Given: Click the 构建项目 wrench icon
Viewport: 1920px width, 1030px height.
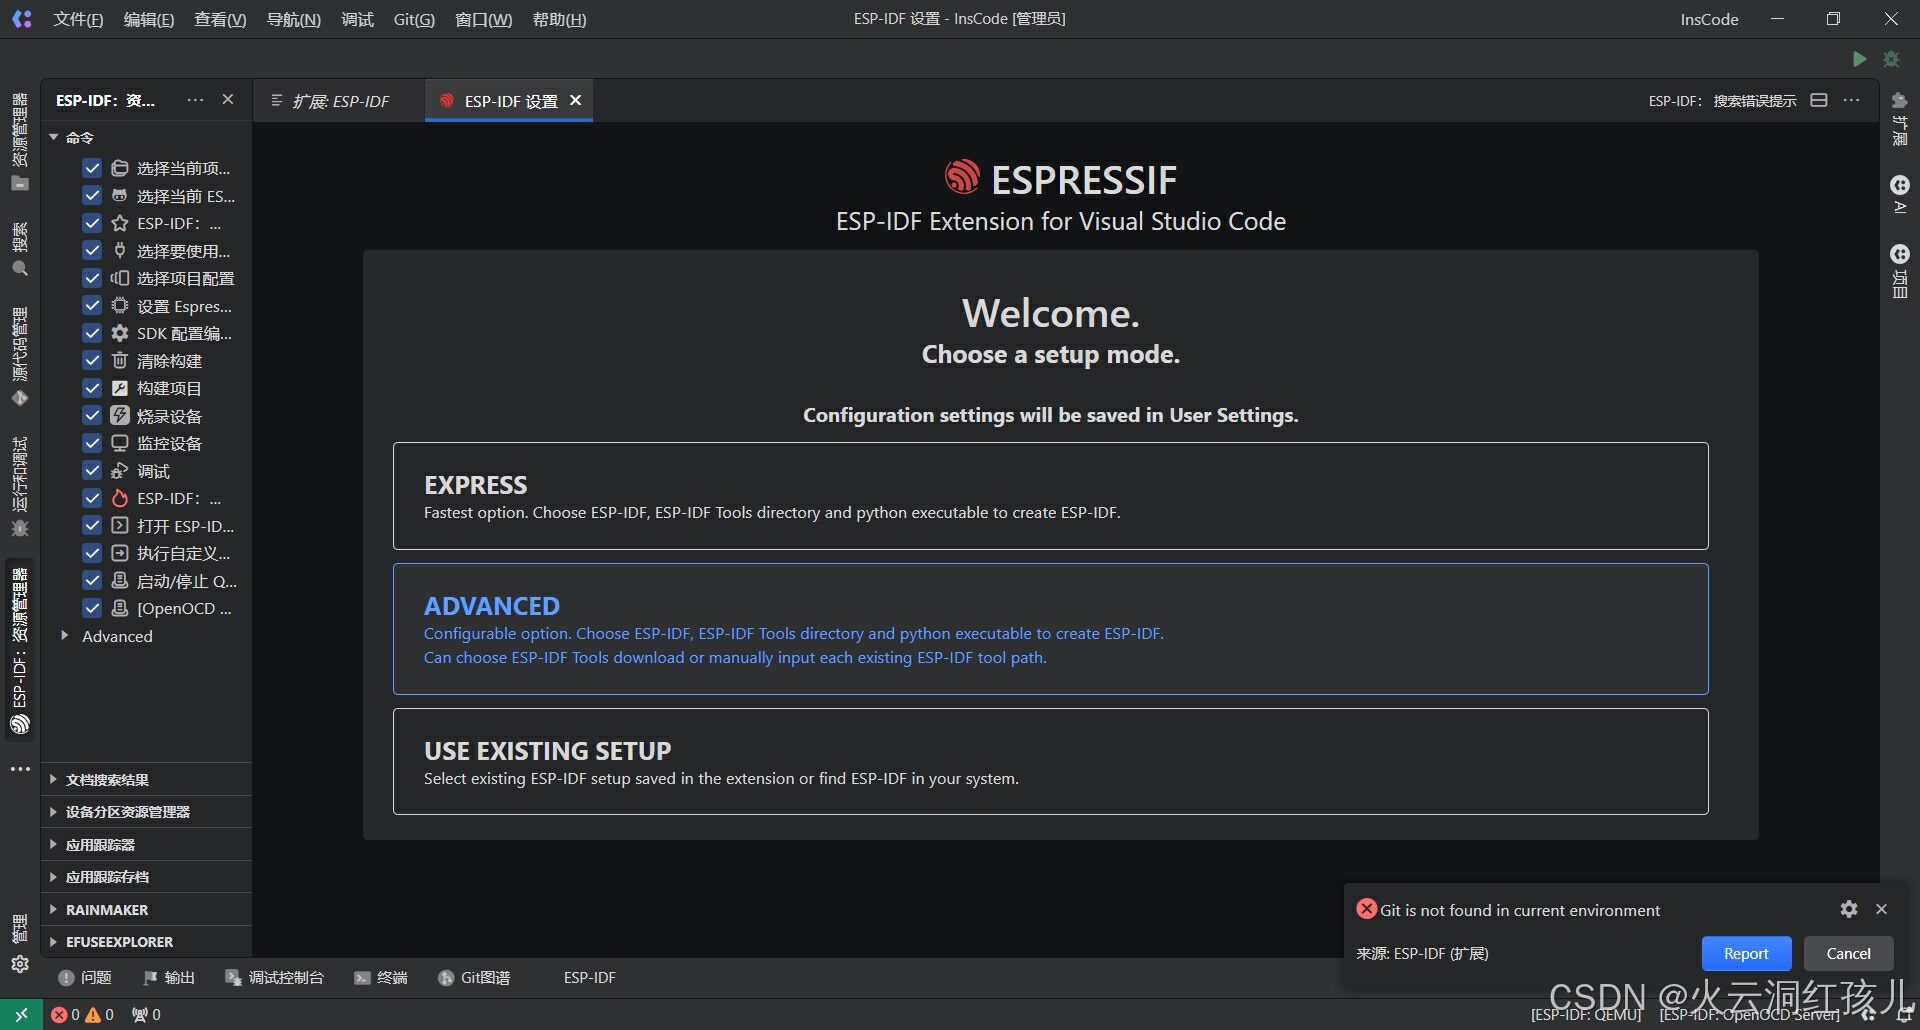Looking at the screenshot, I should point(120,388).
